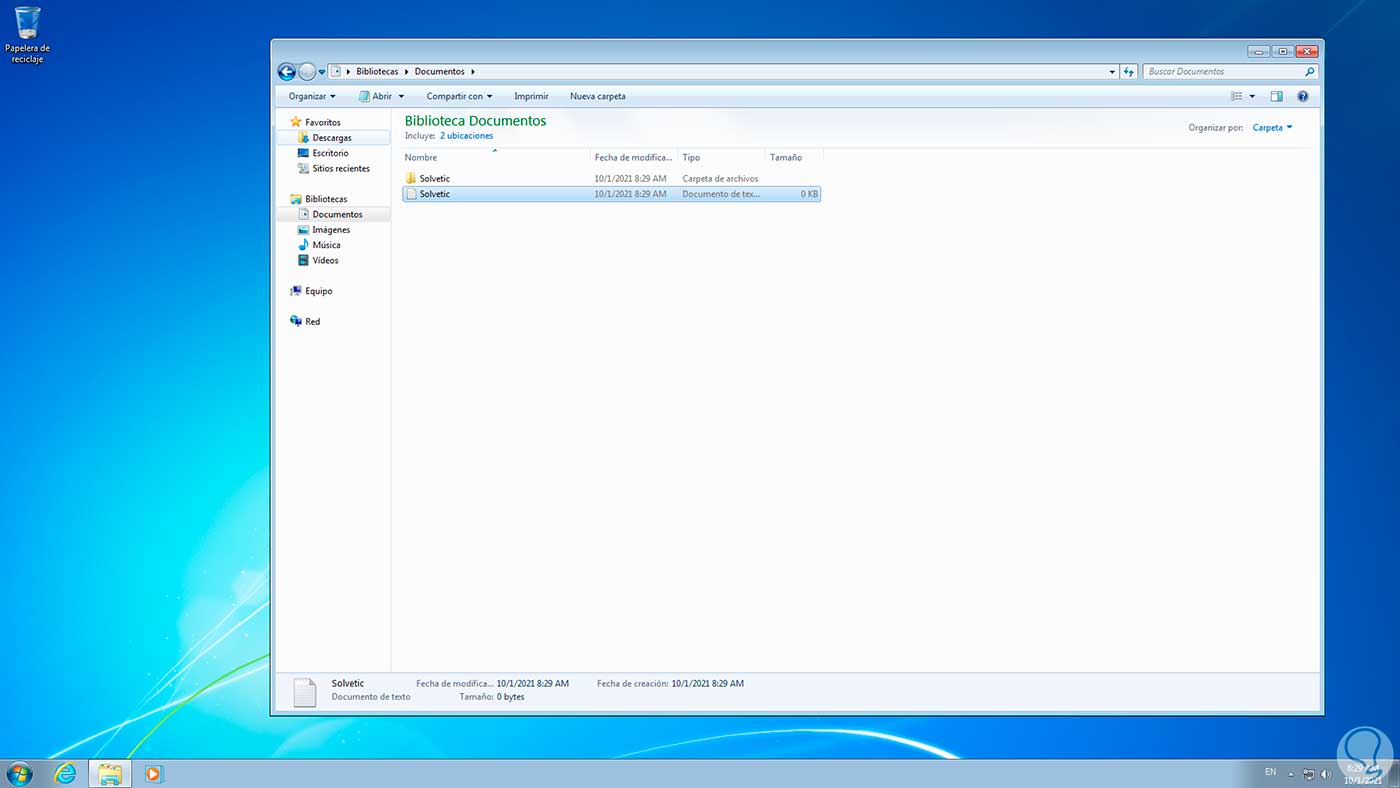Create a Nueva carpeta
Screen dimensions: 1400x788
(x=598, y=97)
